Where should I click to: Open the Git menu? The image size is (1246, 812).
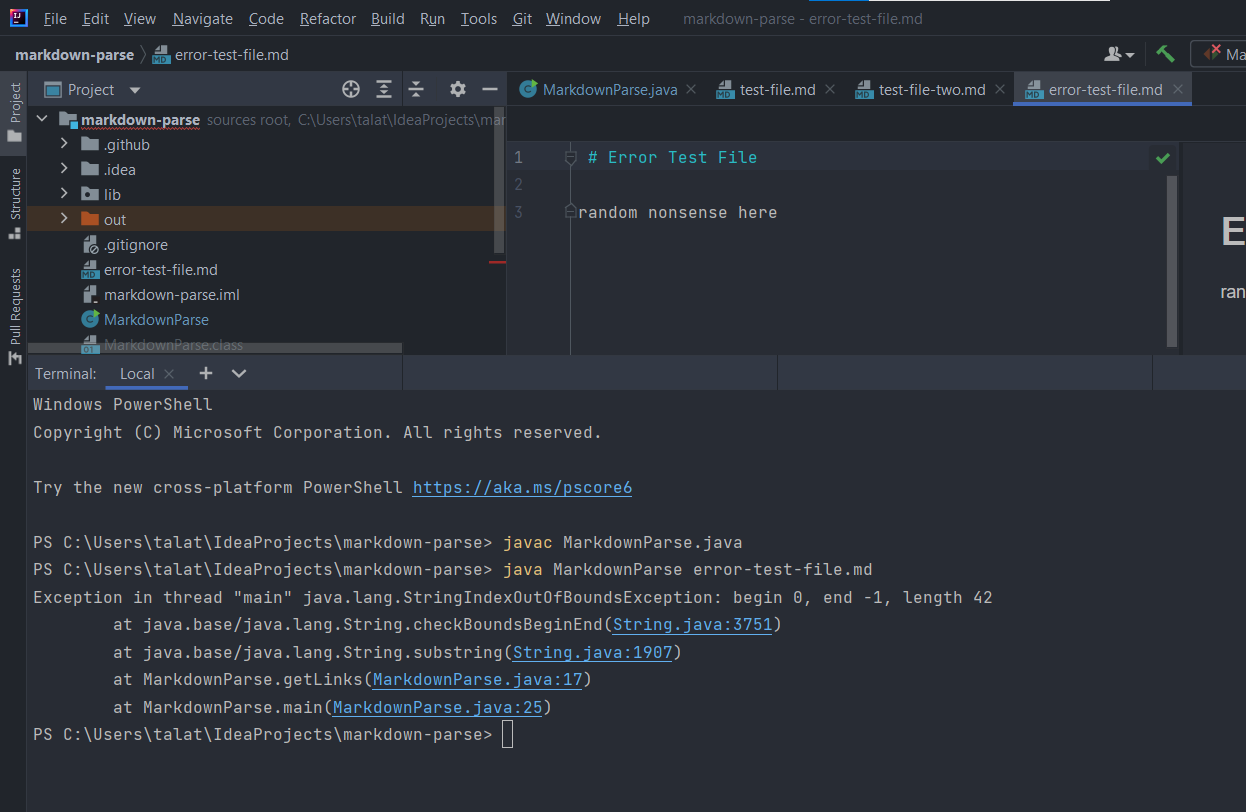pos(522,19)
